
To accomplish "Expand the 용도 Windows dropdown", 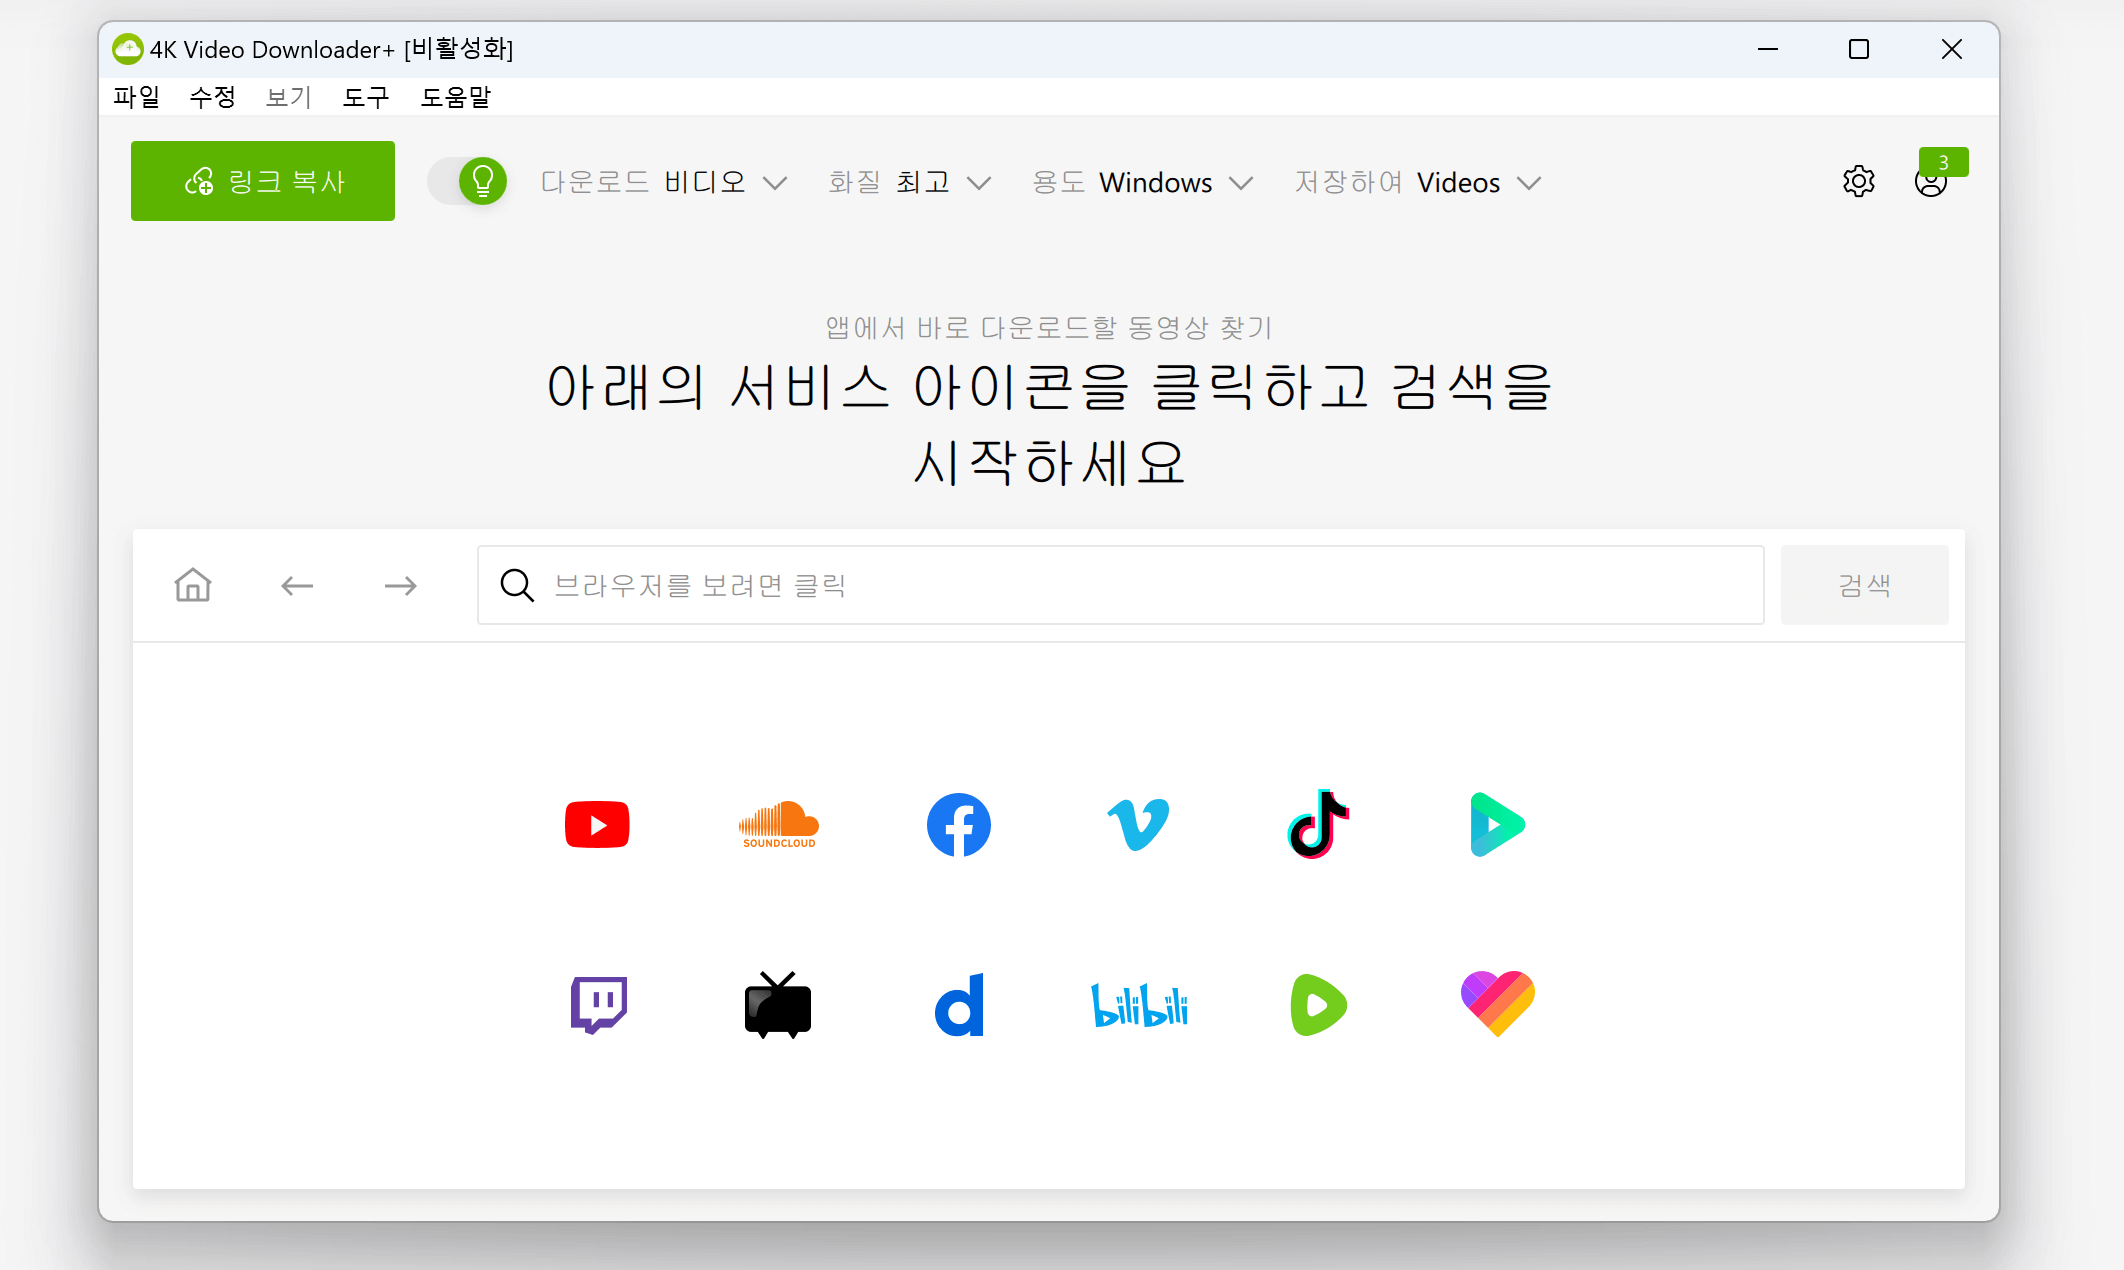I will pos(1142,182).
